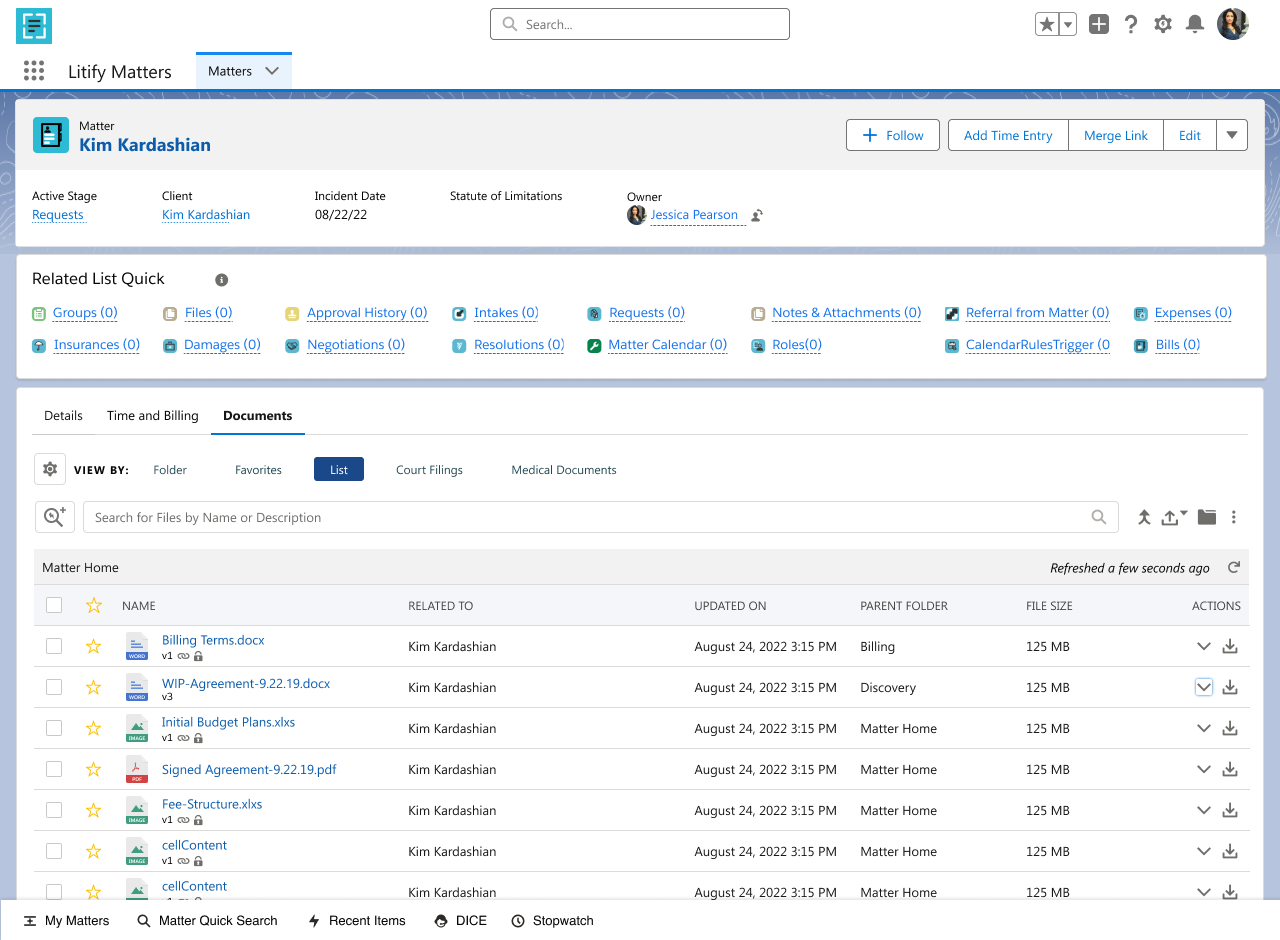Open the App Launcher dots grid

(34, 71)
